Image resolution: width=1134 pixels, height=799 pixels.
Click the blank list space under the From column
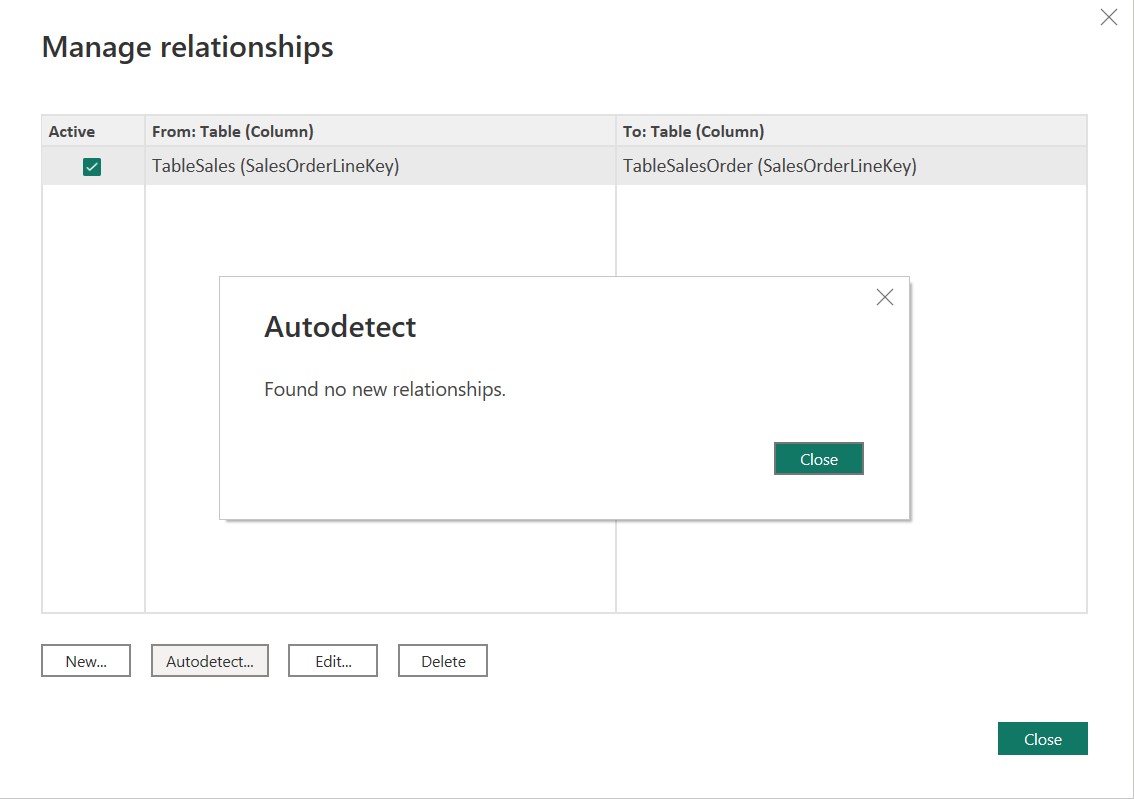[x=182, y=398]
